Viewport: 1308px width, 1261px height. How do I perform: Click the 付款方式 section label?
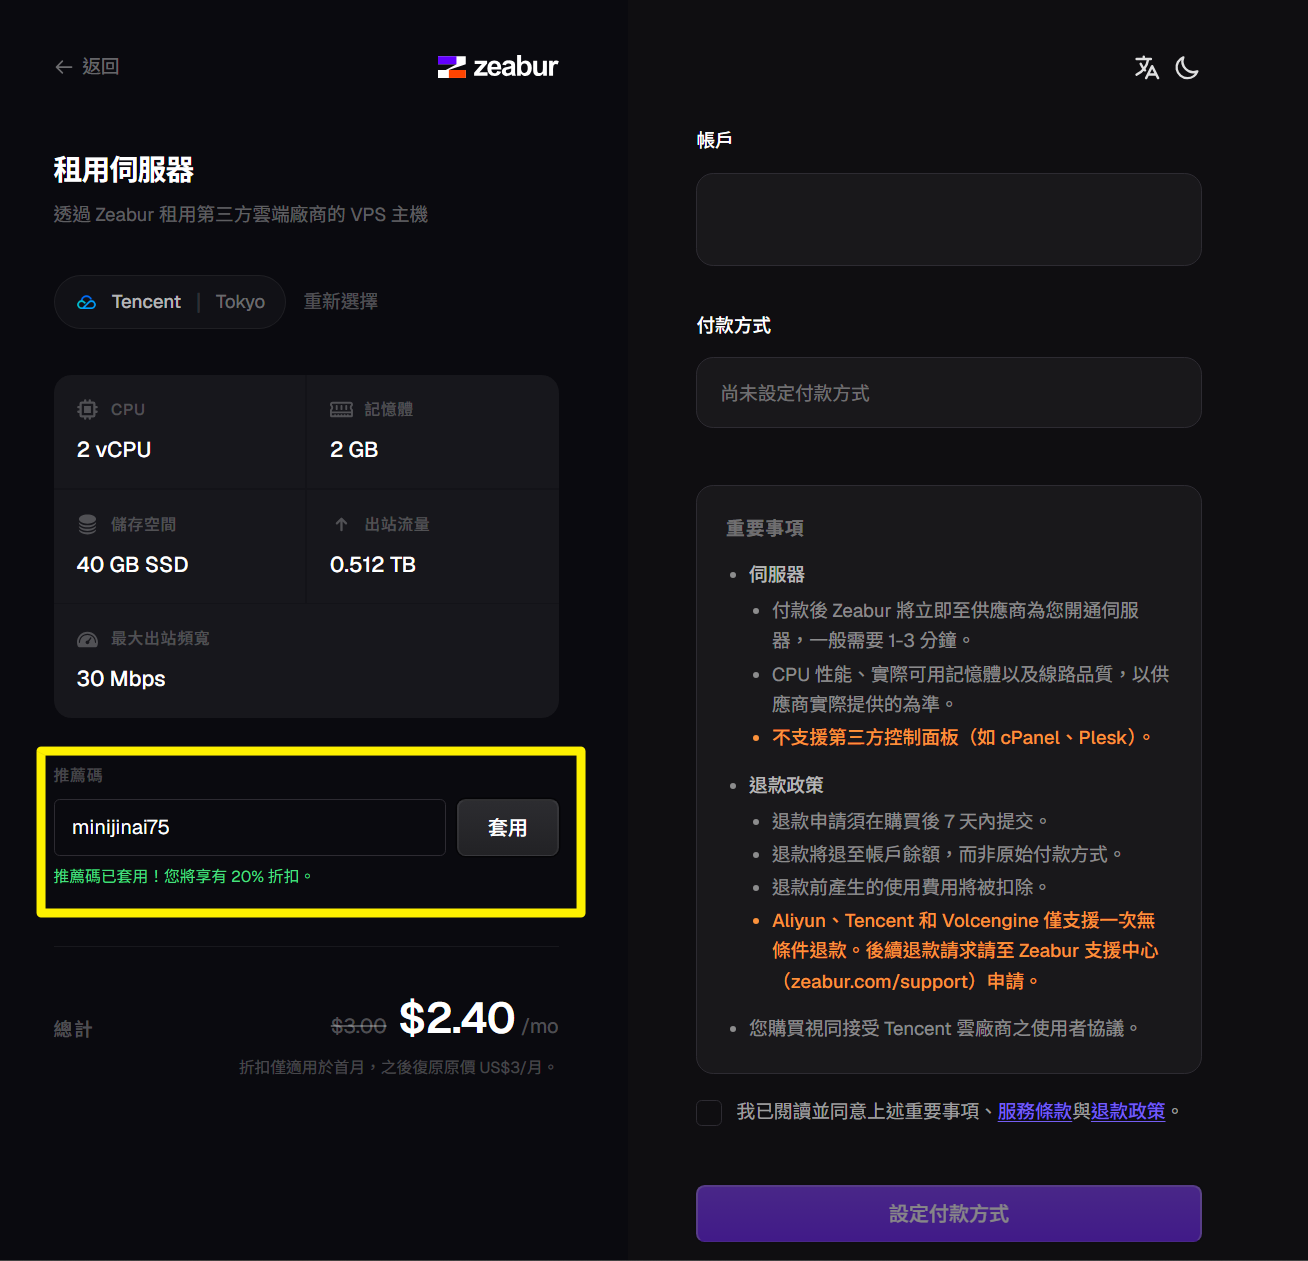tap(734, 325)
